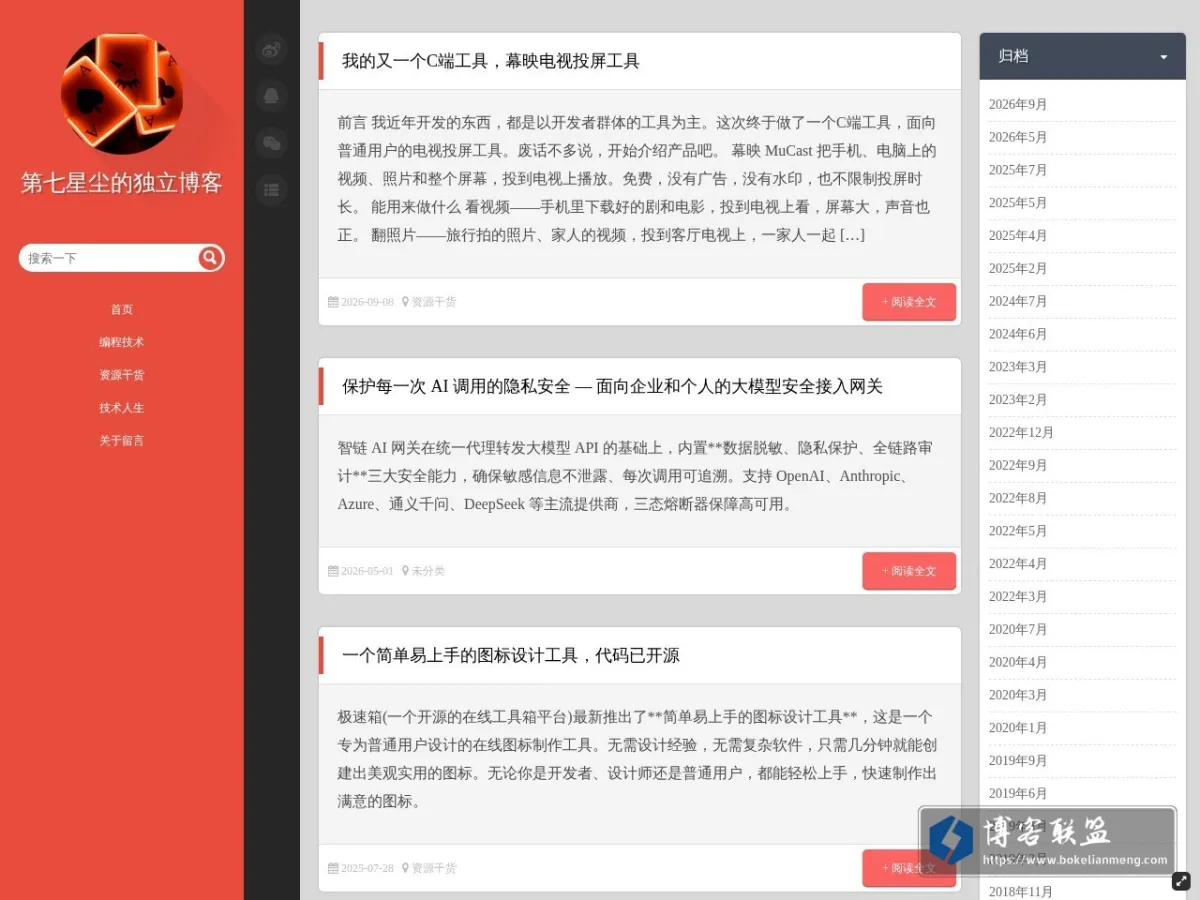Open the 技术人生 menu item
Viewport: 1200px width, 900px height.
tap(122, 408)
